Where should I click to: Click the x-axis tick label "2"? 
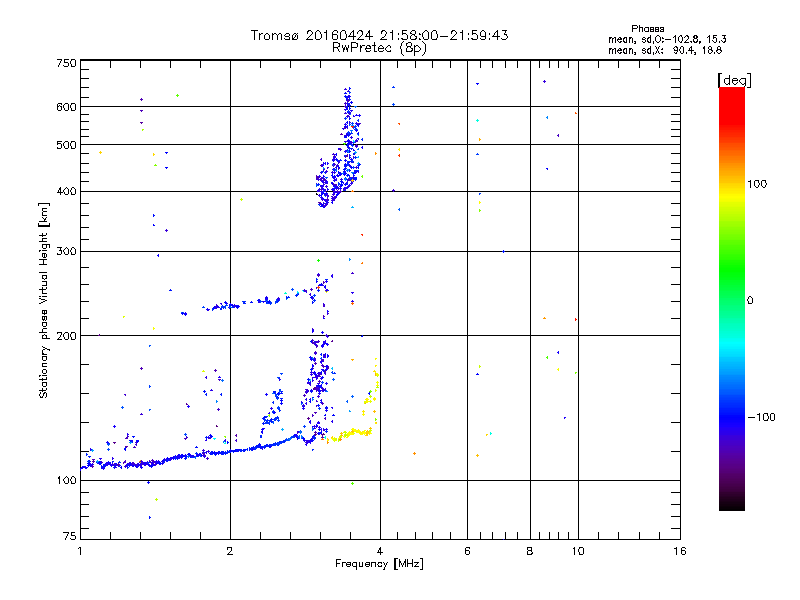230,551
